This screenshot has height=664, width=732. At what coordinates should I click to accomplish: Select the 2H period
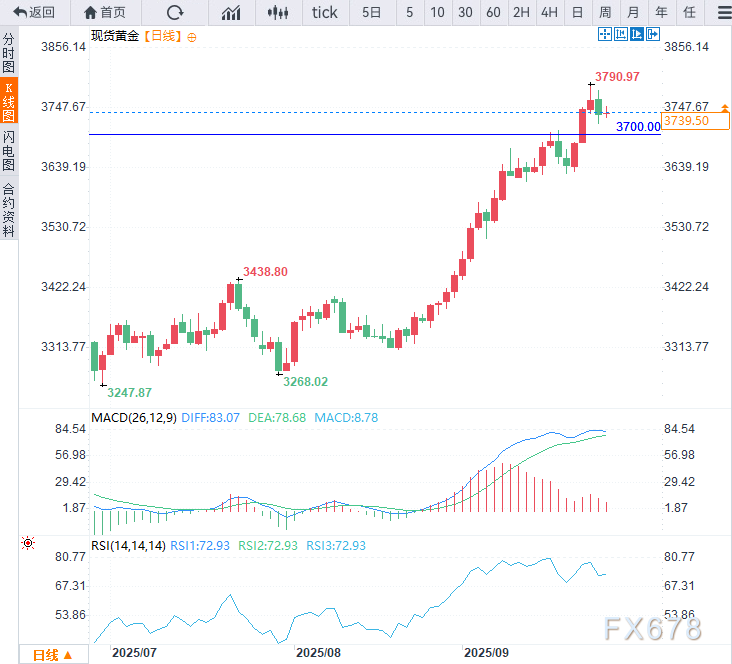click(521, 12)
